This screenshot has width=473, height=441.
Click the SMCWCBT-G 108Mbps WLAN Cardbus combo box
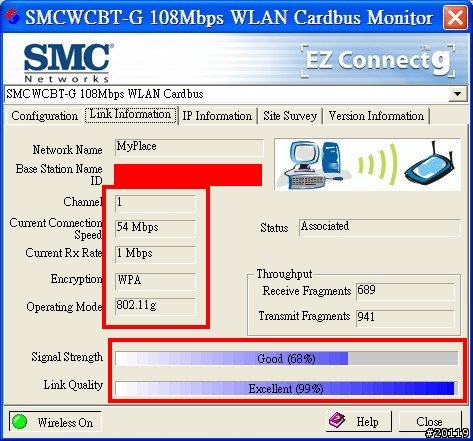236,94
